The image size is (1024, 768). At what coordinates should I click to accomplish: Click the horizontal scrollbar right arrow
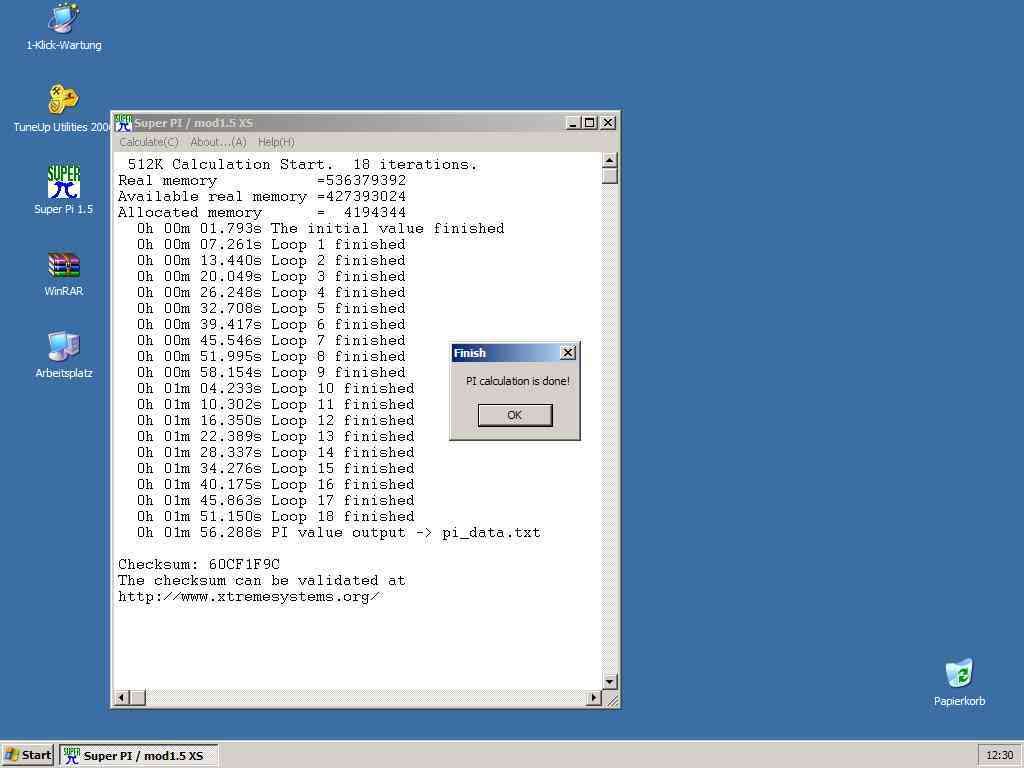click(593, 697)
